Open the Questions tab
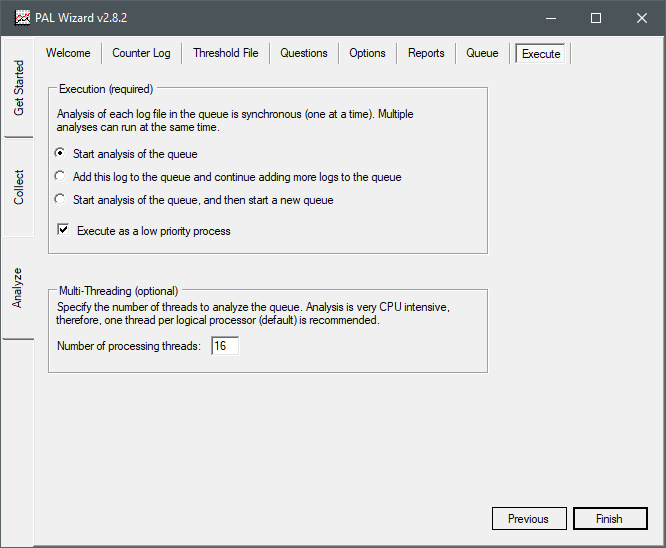Viewport: 666px width, 548px height. (x=304, y=53)
